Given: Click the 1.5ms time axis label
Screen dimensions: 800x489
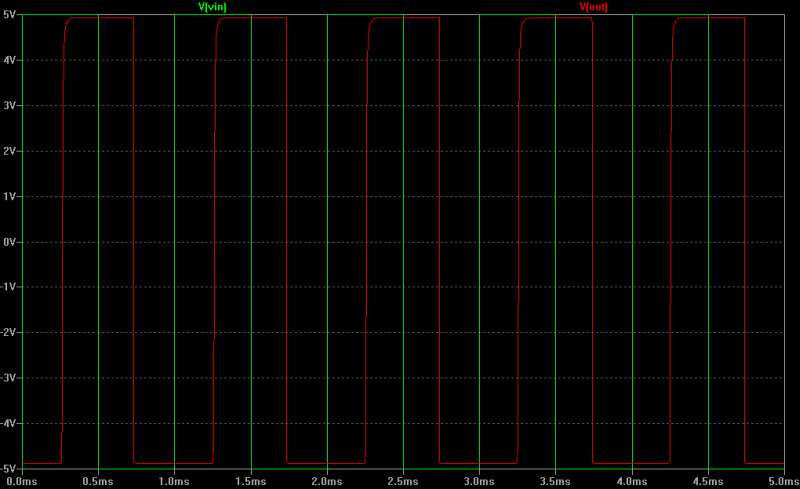Looking at the screenshot, I should 251,481.
